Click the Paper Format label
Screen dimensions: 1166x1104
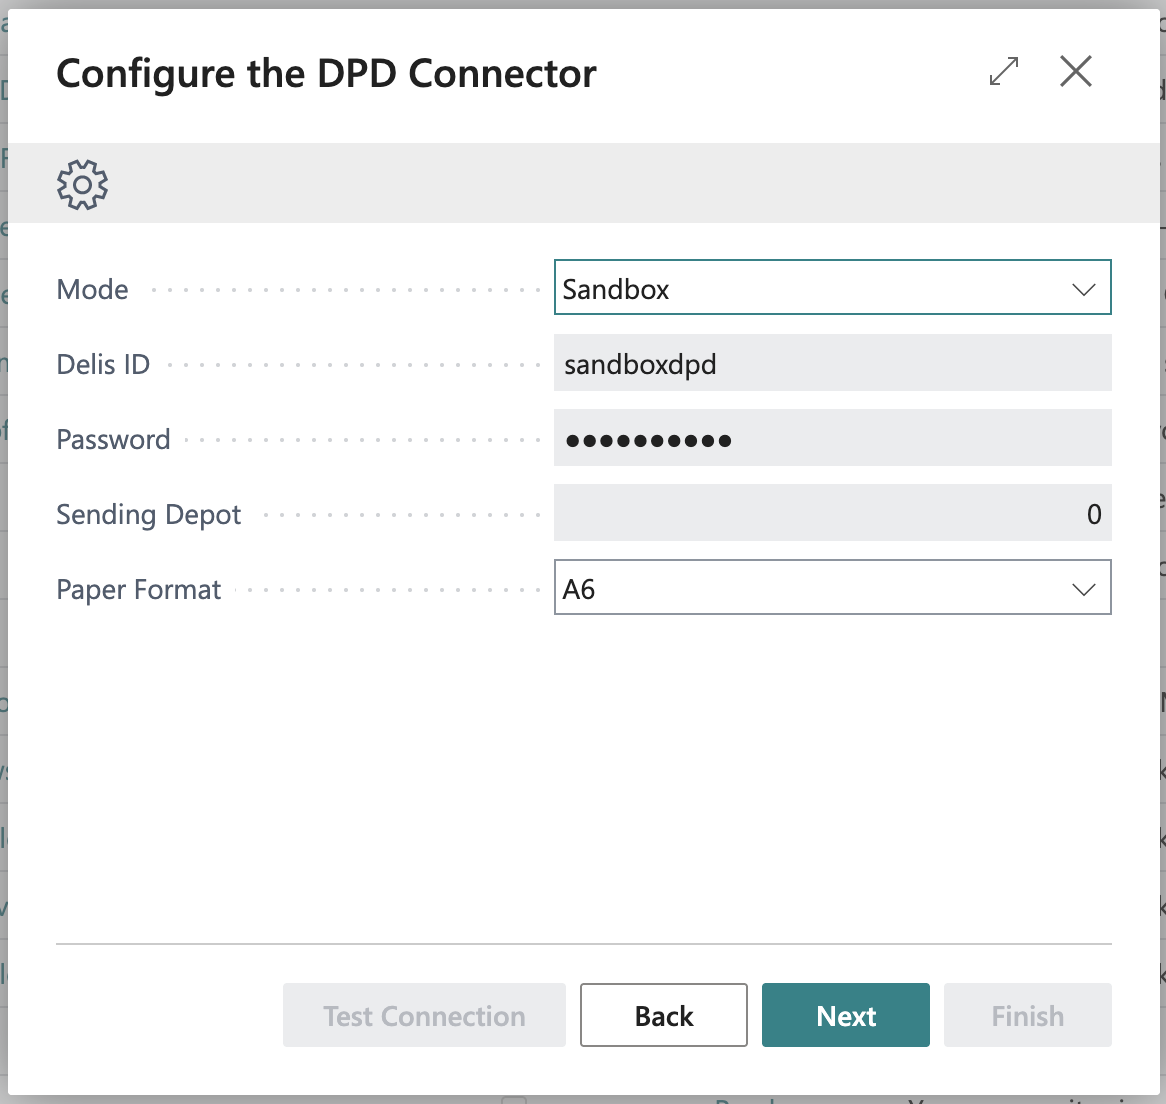139,589
